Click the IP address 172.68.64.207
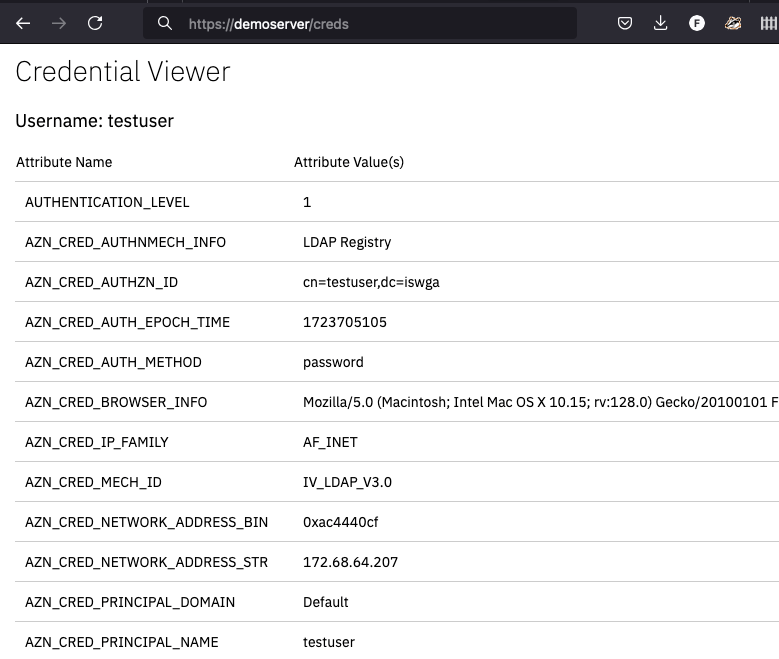The height and width of the screenshot is (659, 779). [350, 562]
